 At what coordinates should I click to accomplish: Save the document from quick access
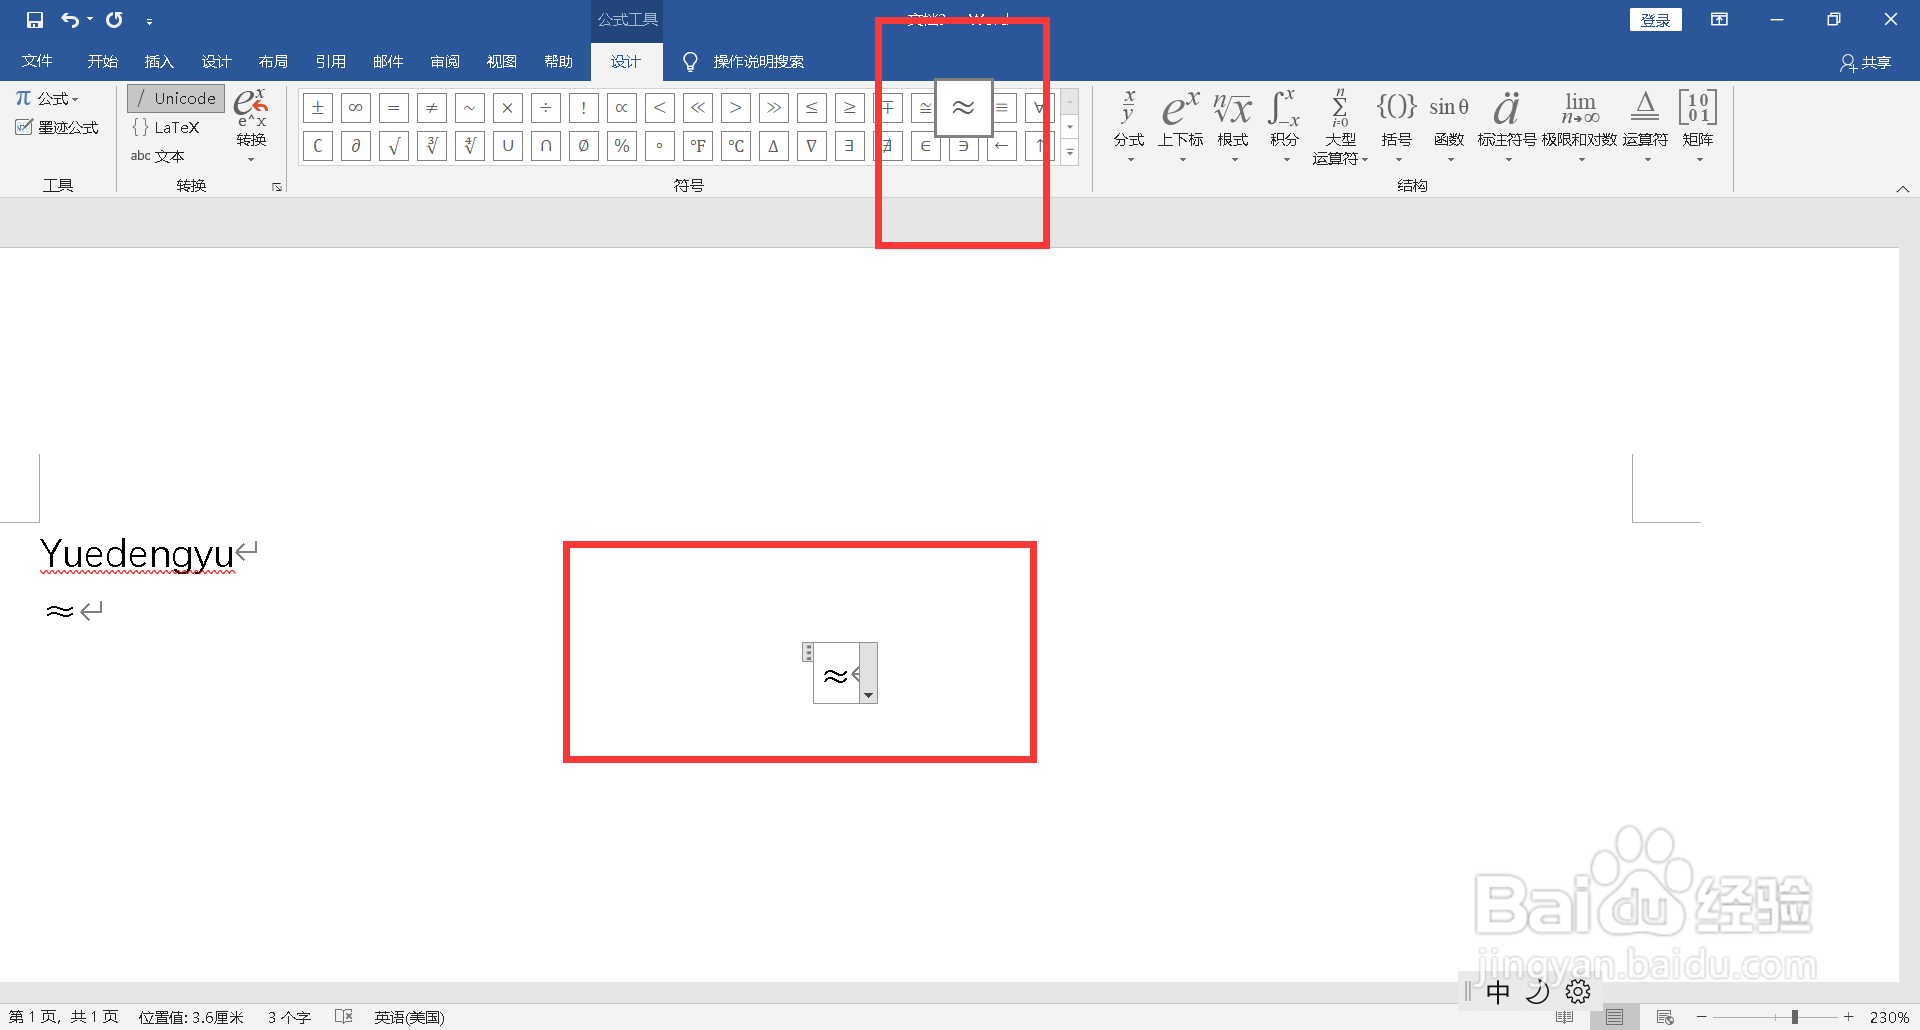coord(35,20)
